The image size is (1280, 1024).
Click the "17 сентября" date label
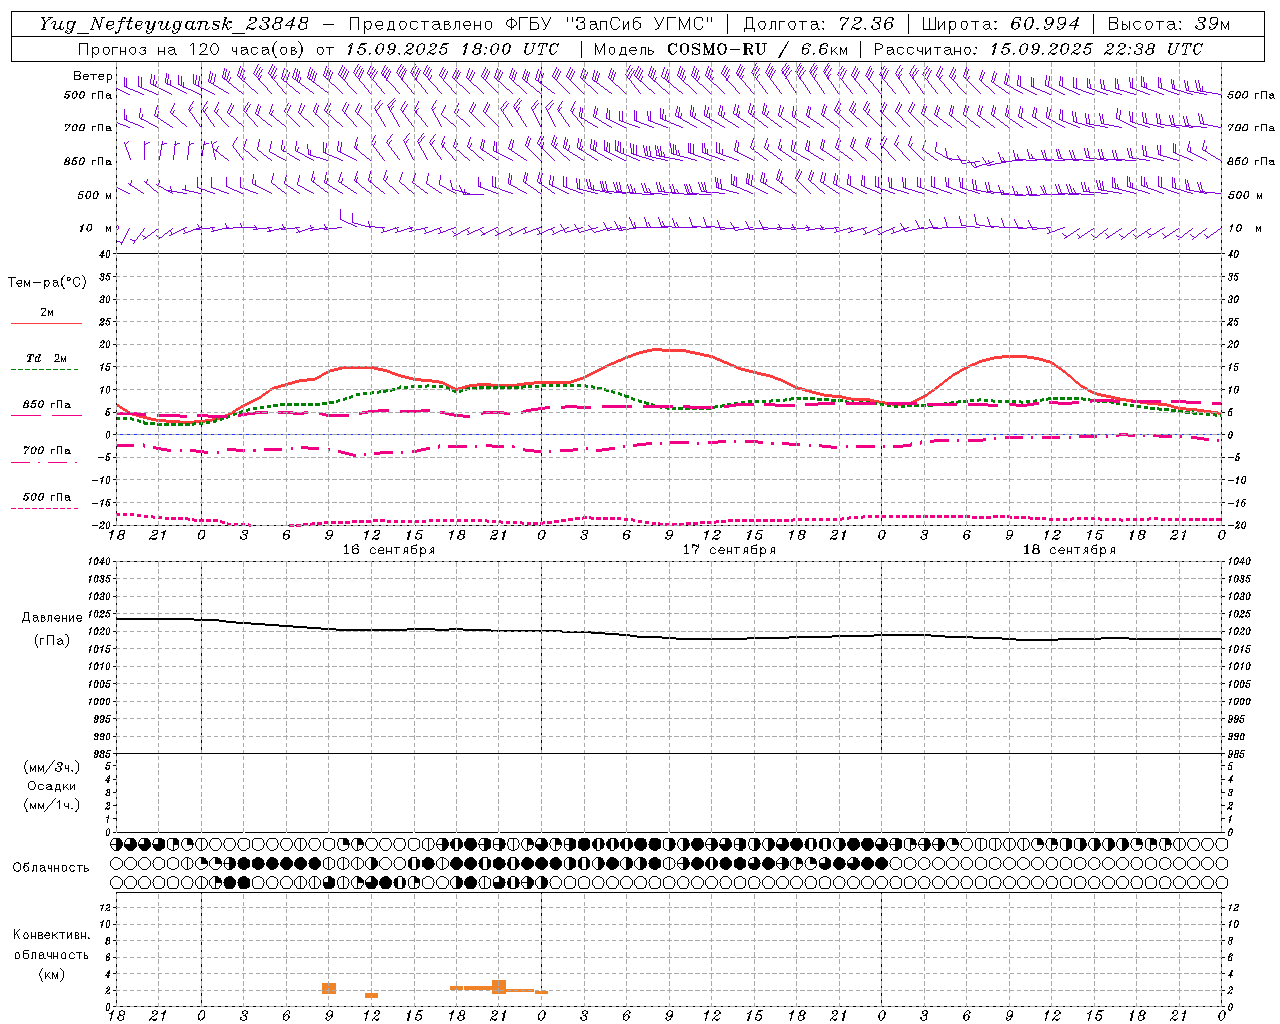(729, 550)
